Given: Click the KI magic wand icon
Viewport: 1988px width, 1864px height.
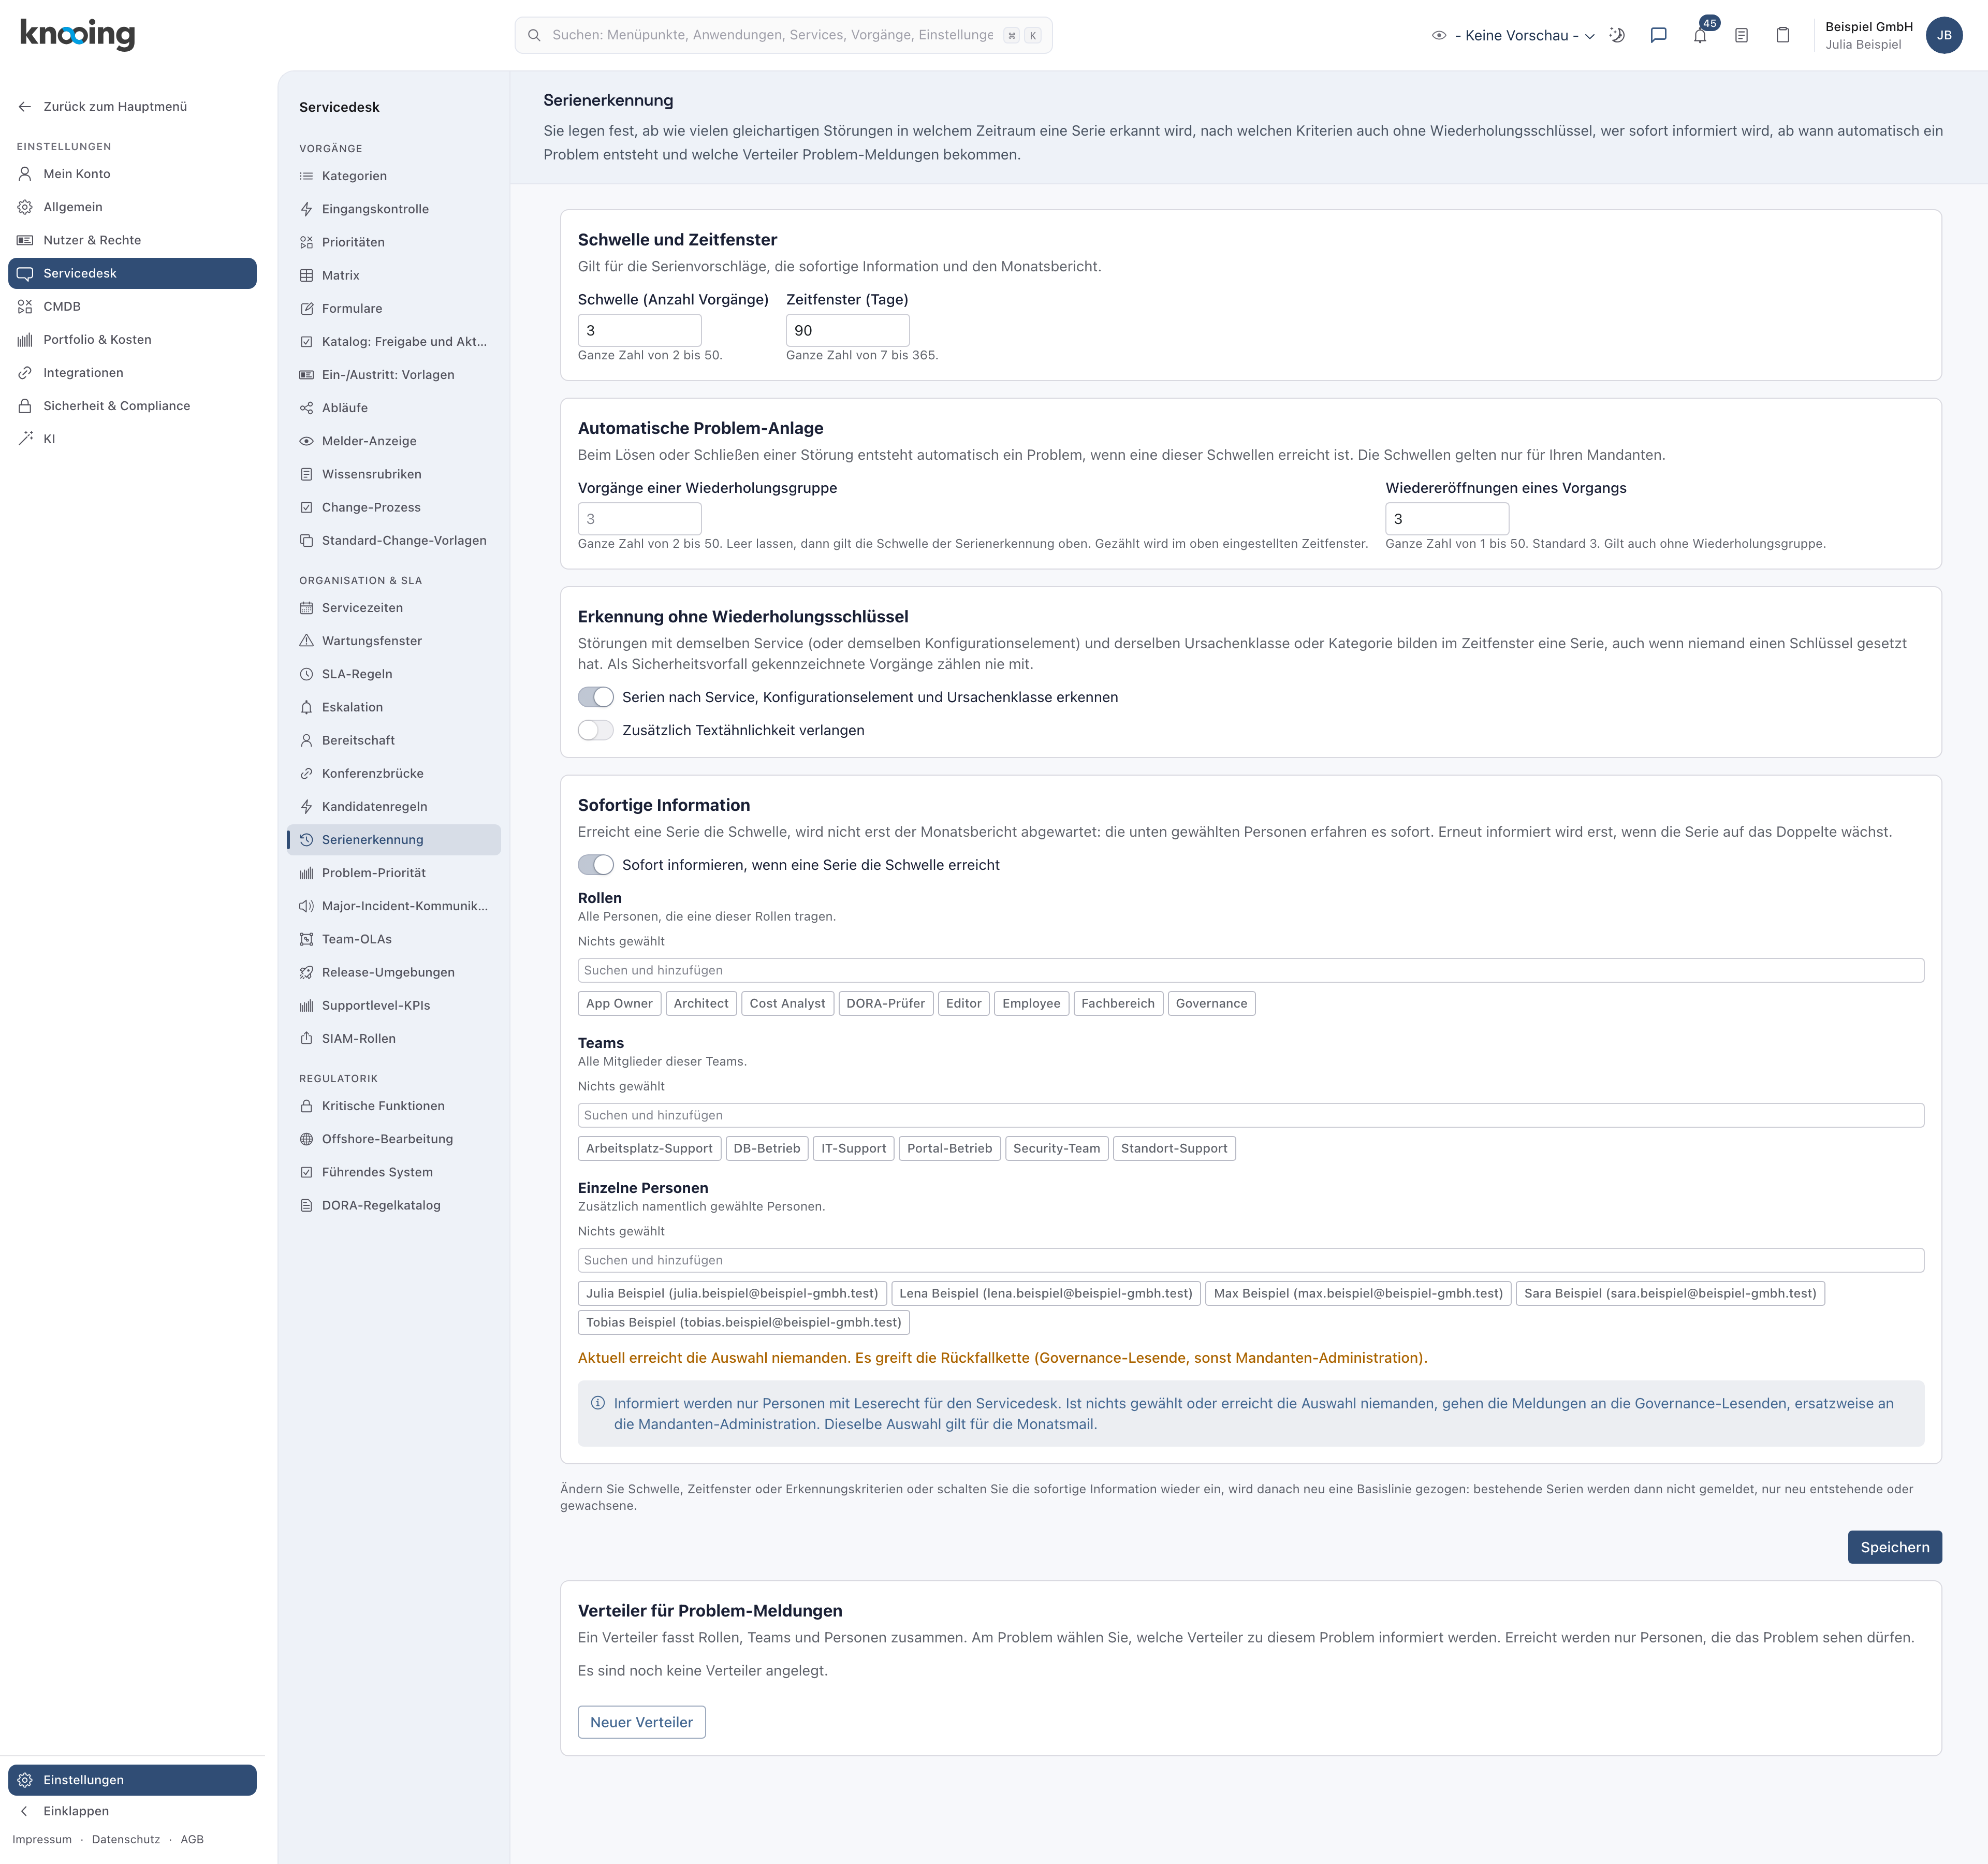Looking at the screenshot, I should (x=25, y=439).
